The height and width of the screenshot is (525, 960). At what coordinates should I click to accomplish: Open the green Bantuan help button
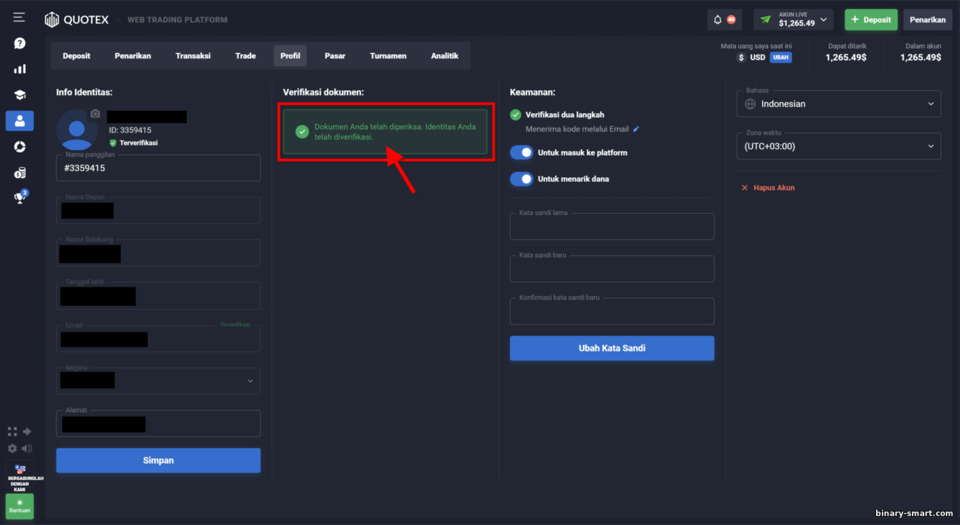click(20, 506)
